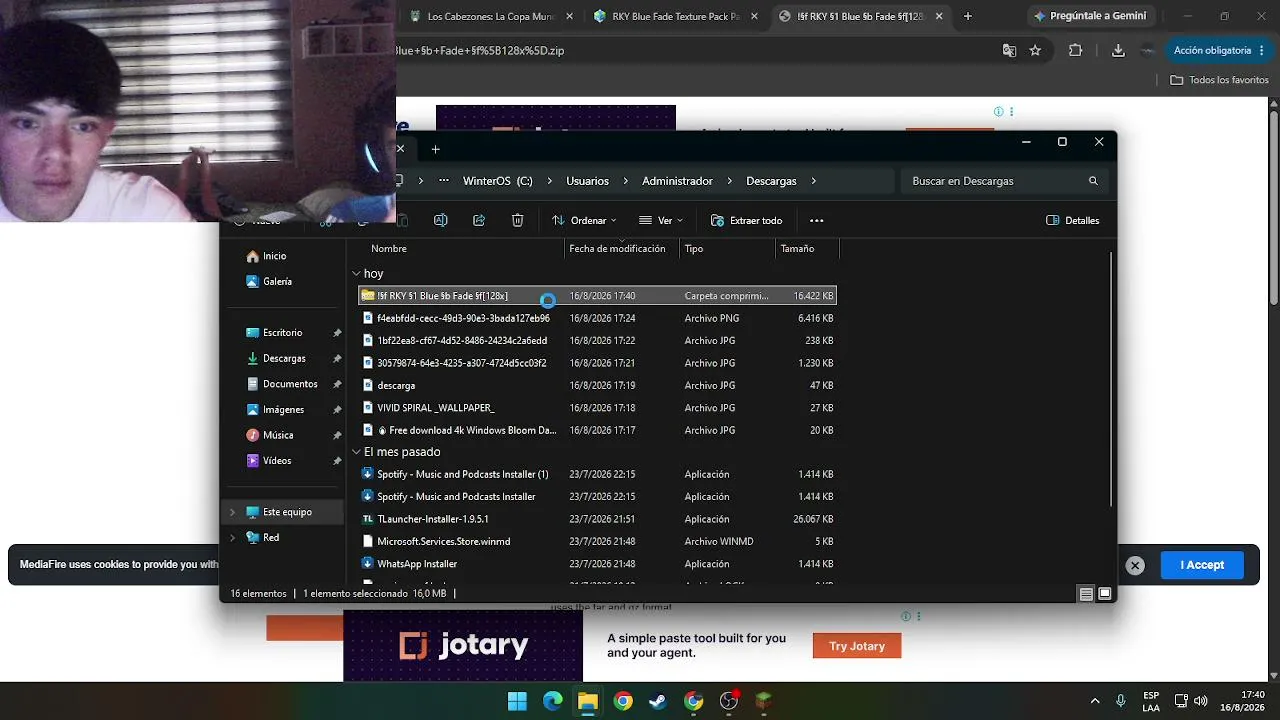1280x720 pixels.
Task: Select the TLauncher-Installer-1.9.5.1 file
Action: (x=597, y=519)
